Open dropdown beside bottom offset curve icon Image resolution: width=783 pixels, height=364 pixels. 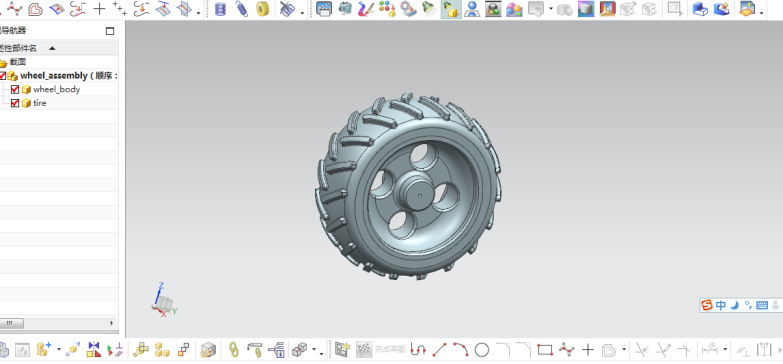pos(623,350)
